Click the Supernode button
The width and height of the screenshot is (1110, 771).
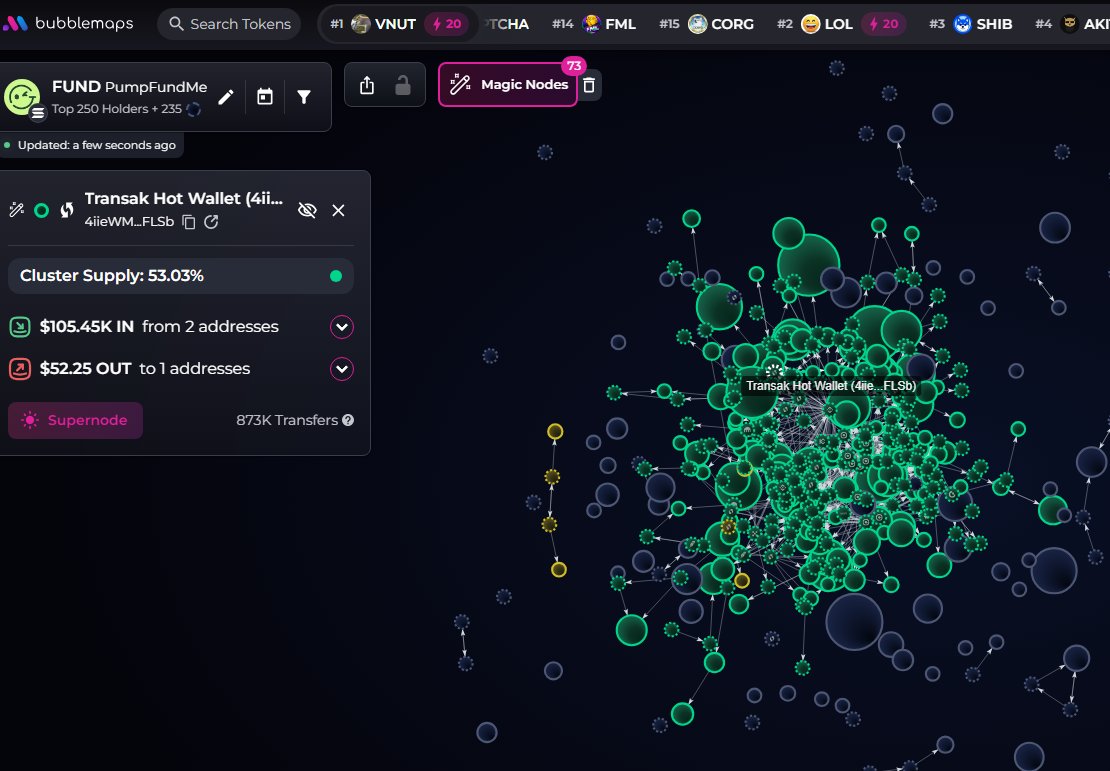[x=75, y=420]
